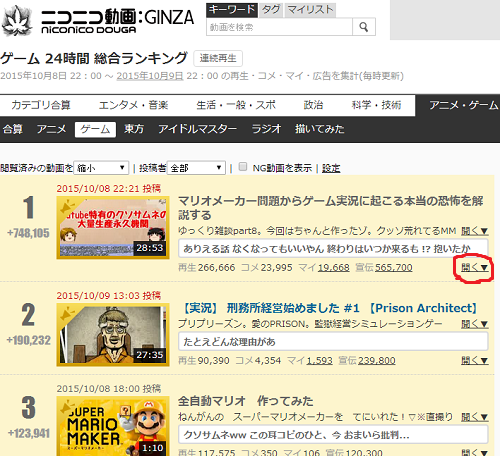This screenshot has width=500, height=456.
Task: Select the マイリスト search tab
Action: (x=310, y=10)
